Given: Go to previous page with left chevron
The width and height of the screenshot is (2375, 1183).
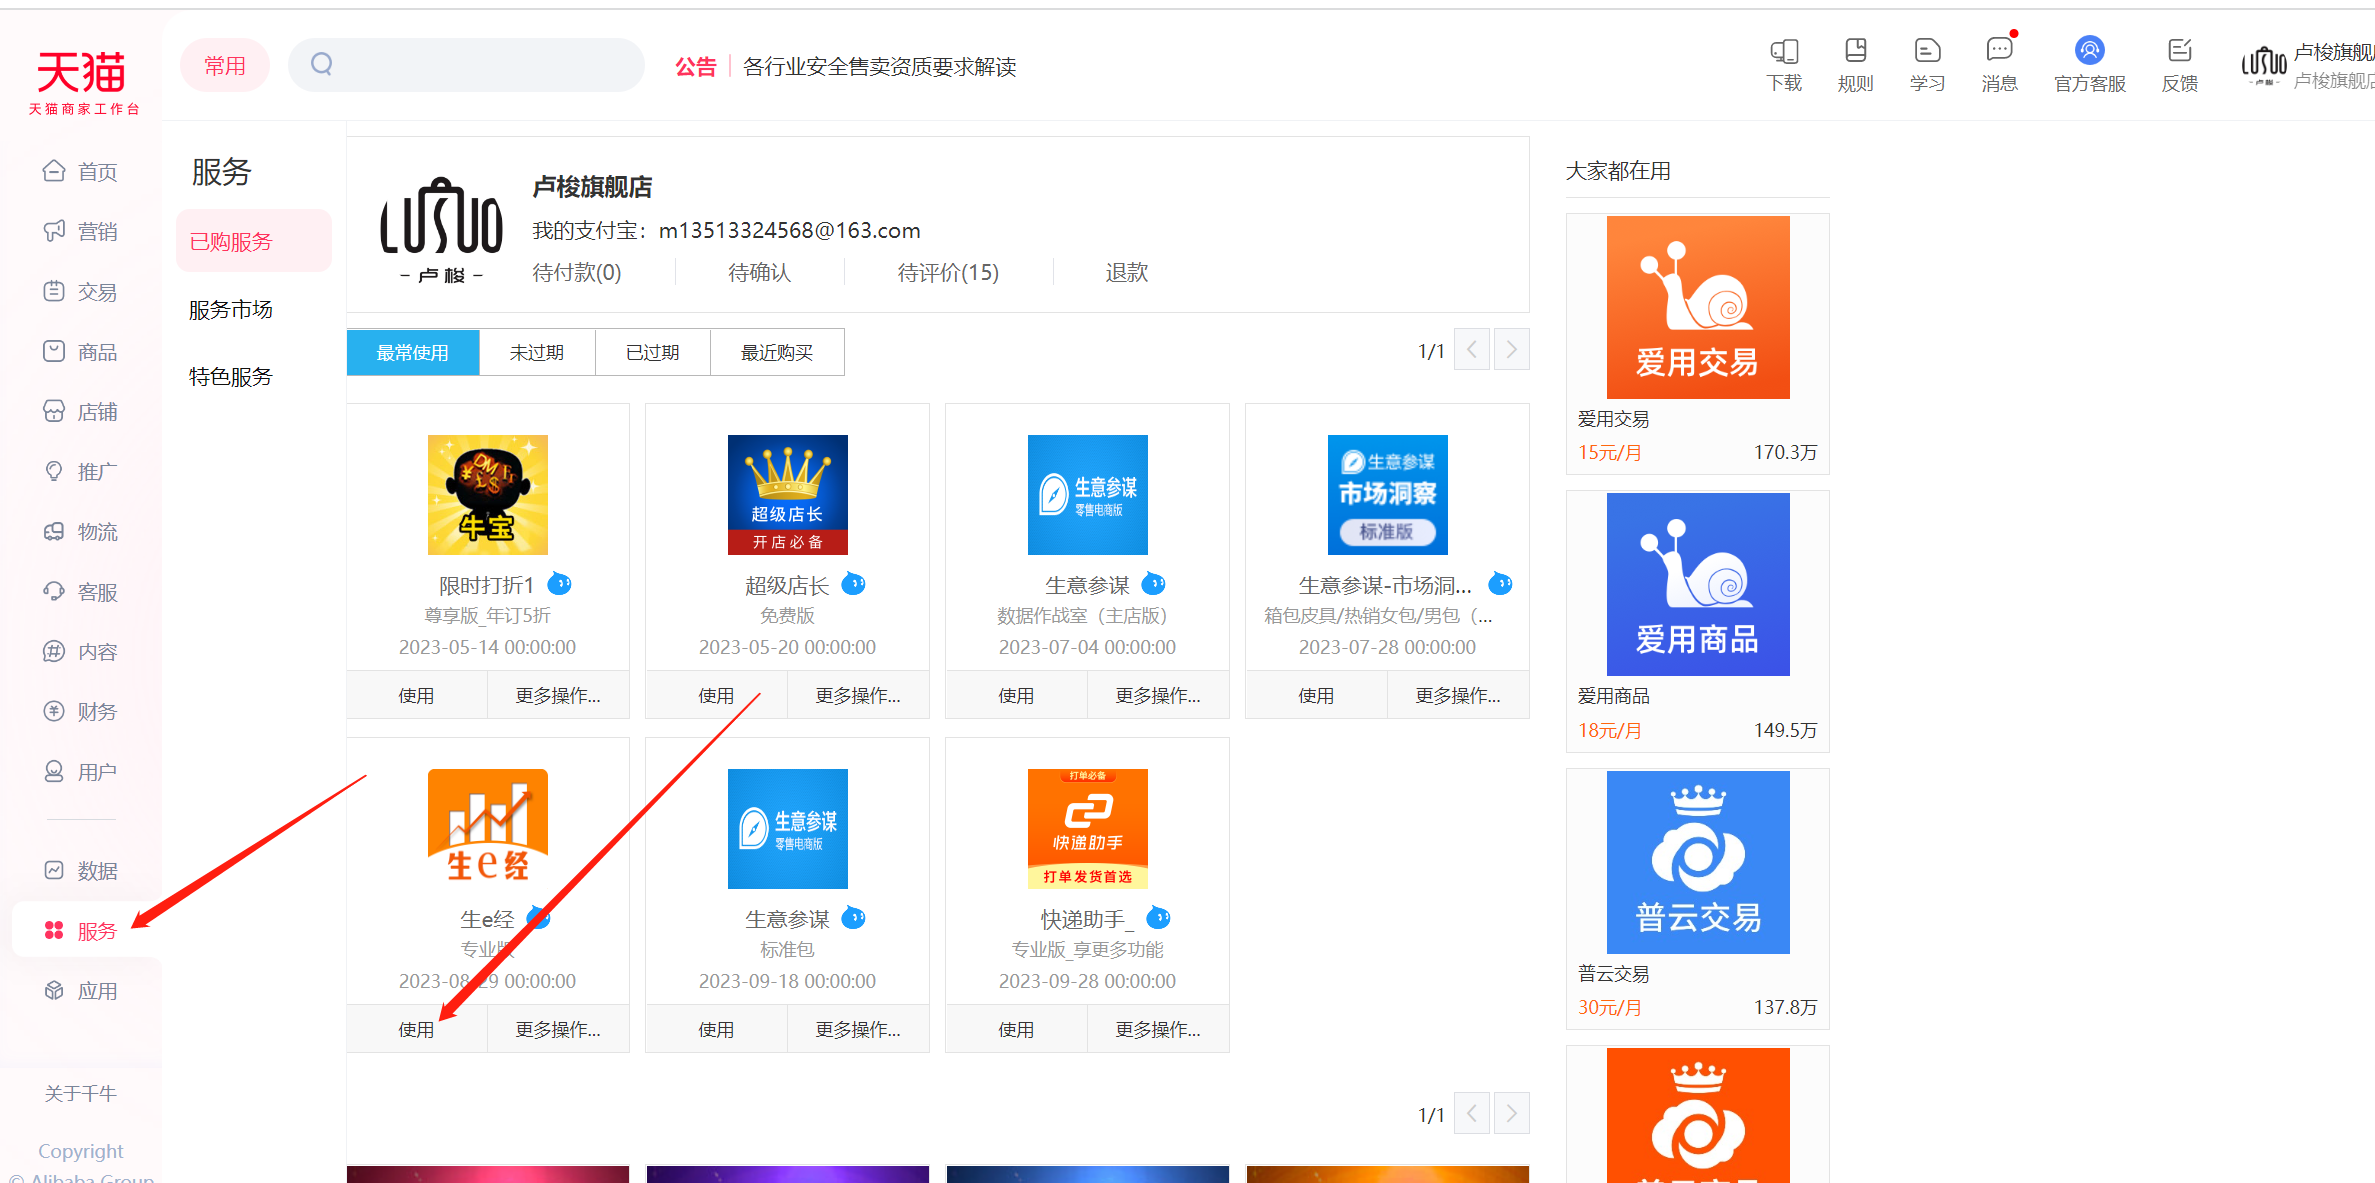Looking at the screenshot, I should pyautogui.click(x=1472, y=350).
